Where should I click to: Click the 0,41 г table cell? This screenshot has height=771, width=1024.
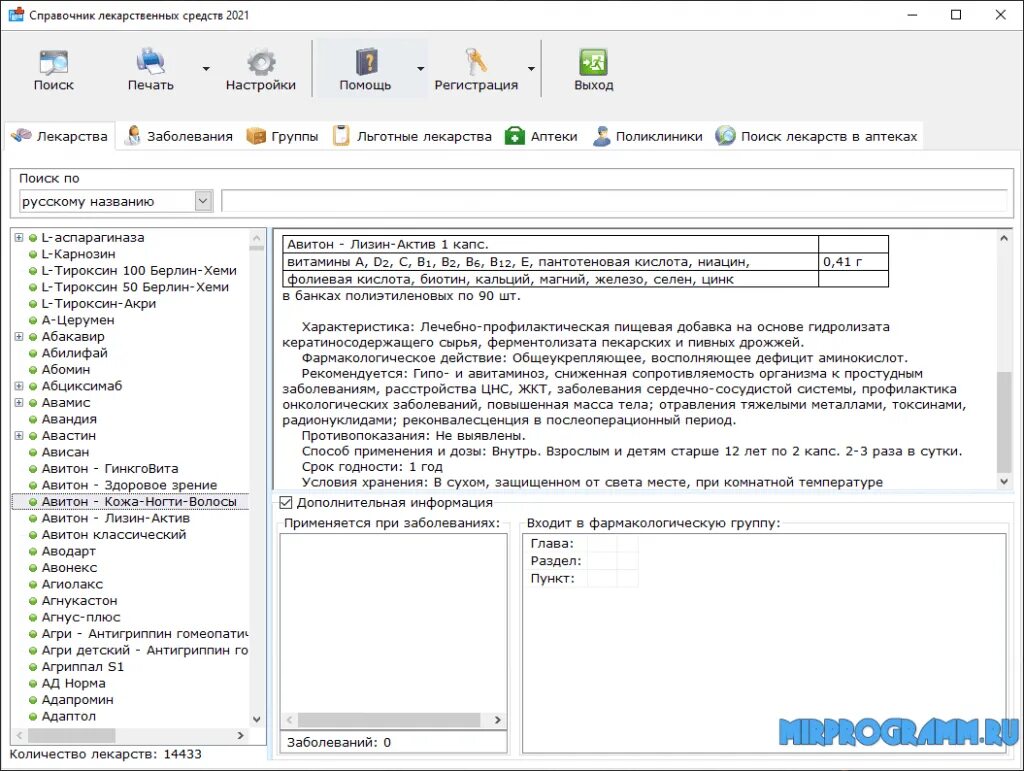coord(853,262)
